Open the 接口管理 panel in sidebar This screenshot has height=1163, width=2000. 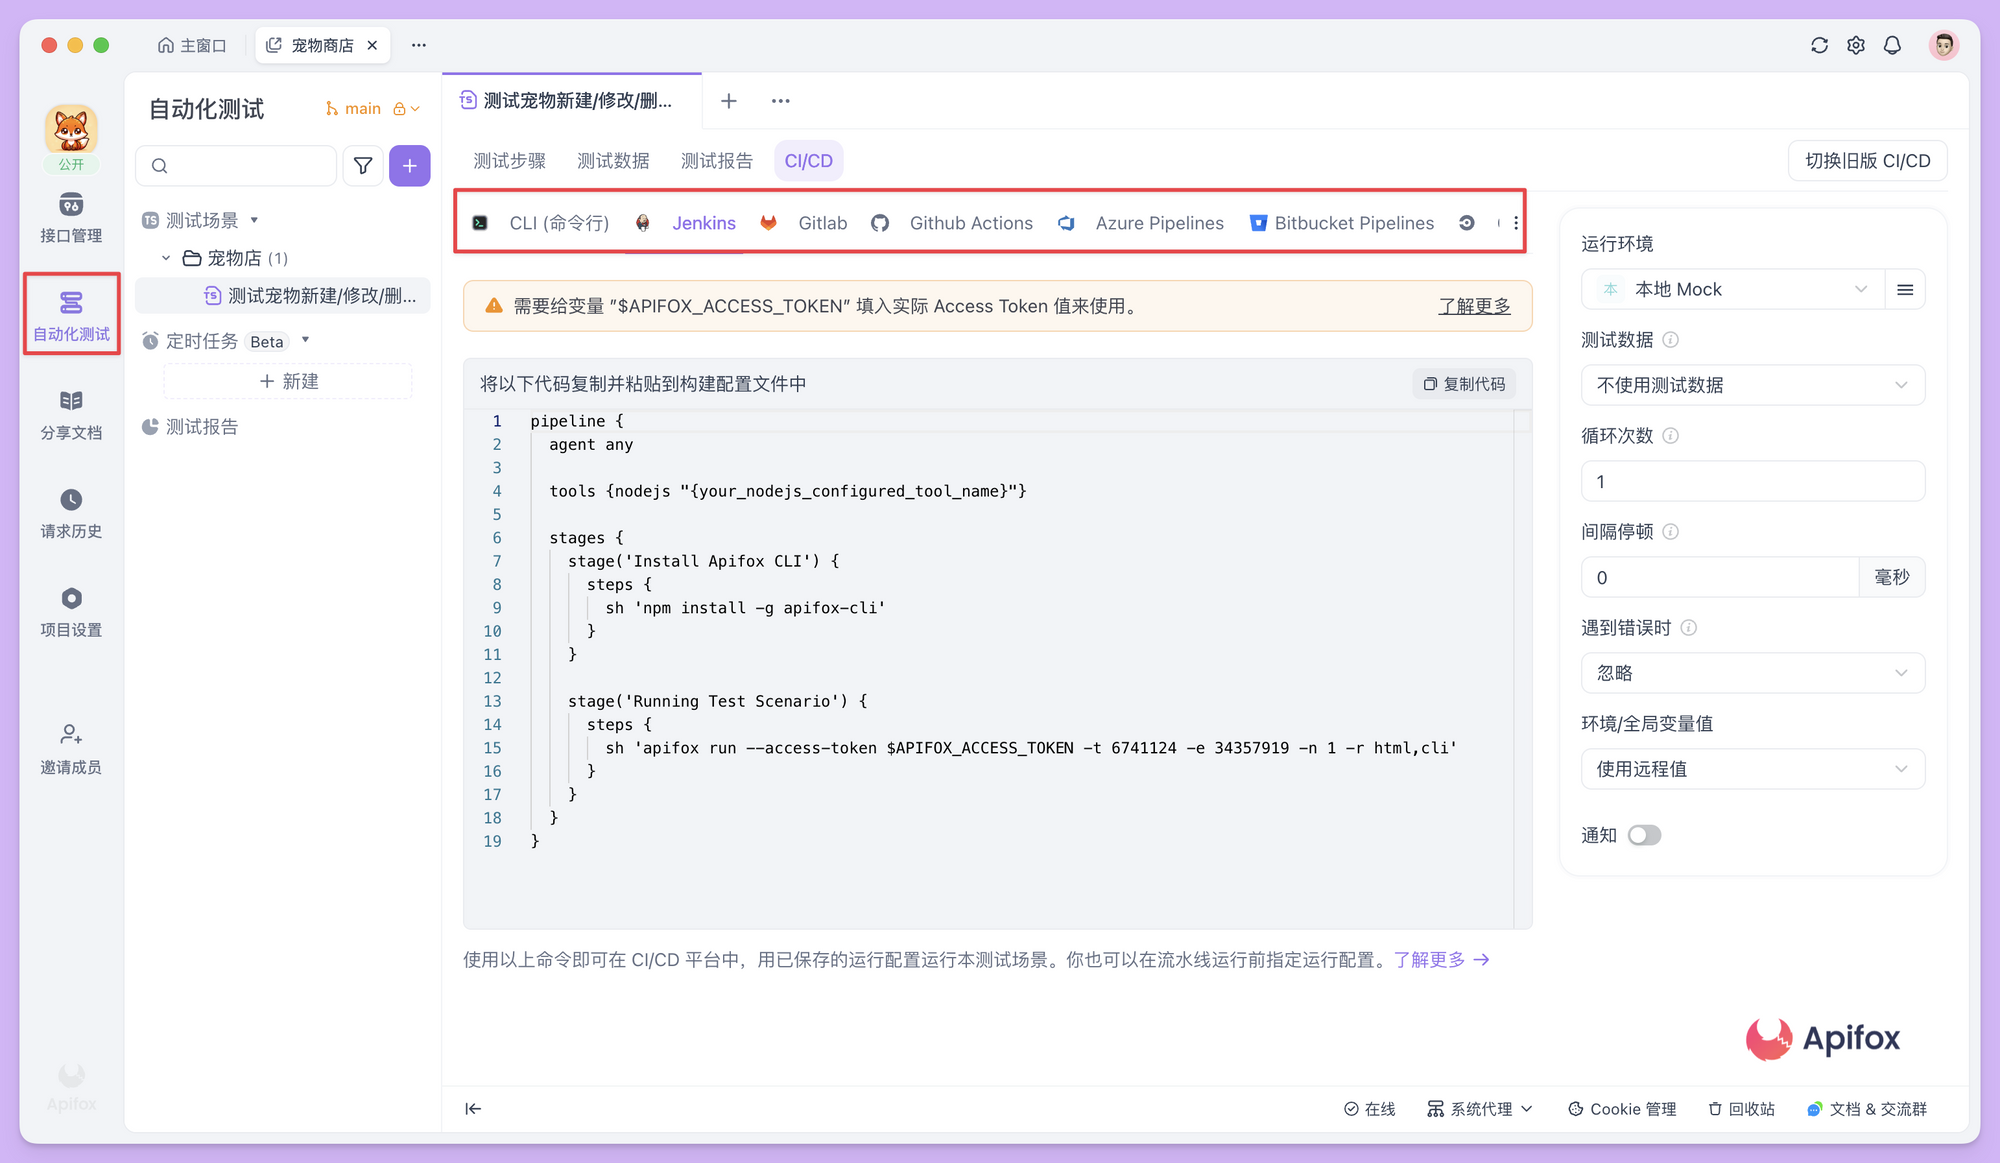click(70, 217)
